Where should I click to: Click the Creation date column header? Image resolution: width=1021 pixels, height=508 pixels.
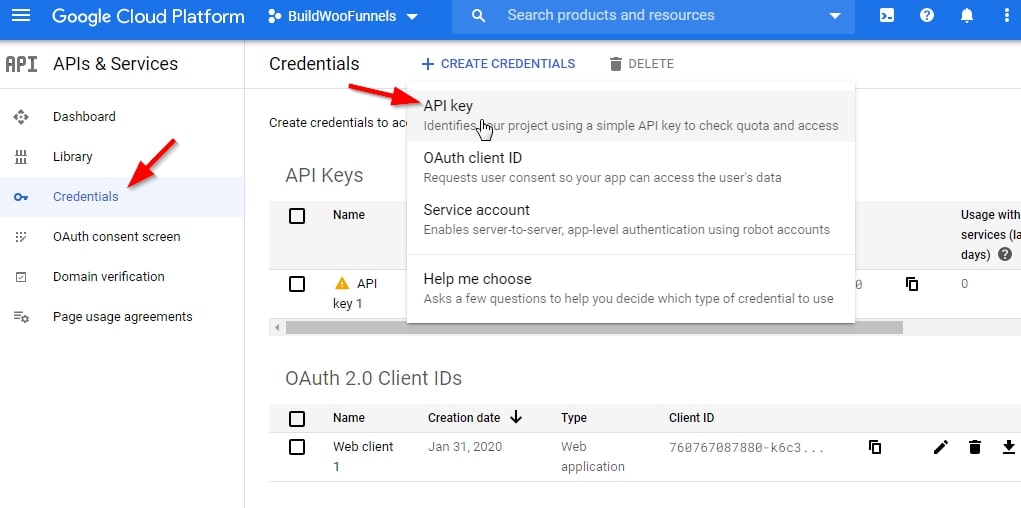point(464,418)
